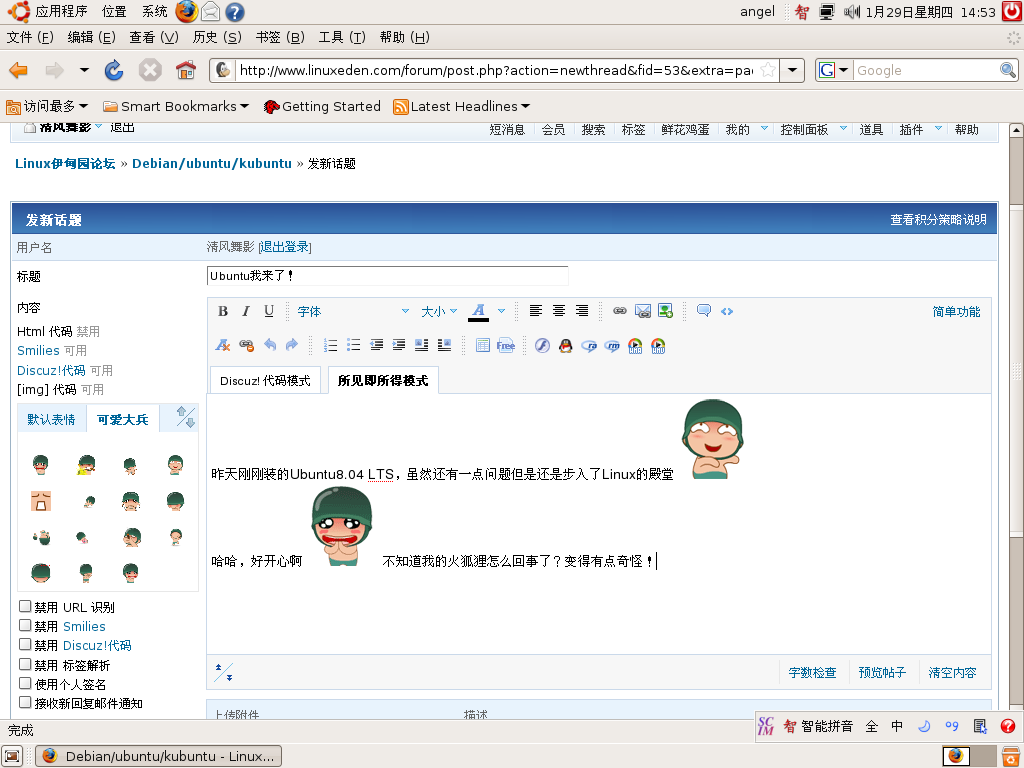
Task: Insert a QQ penguin contact
Action: 566,345
